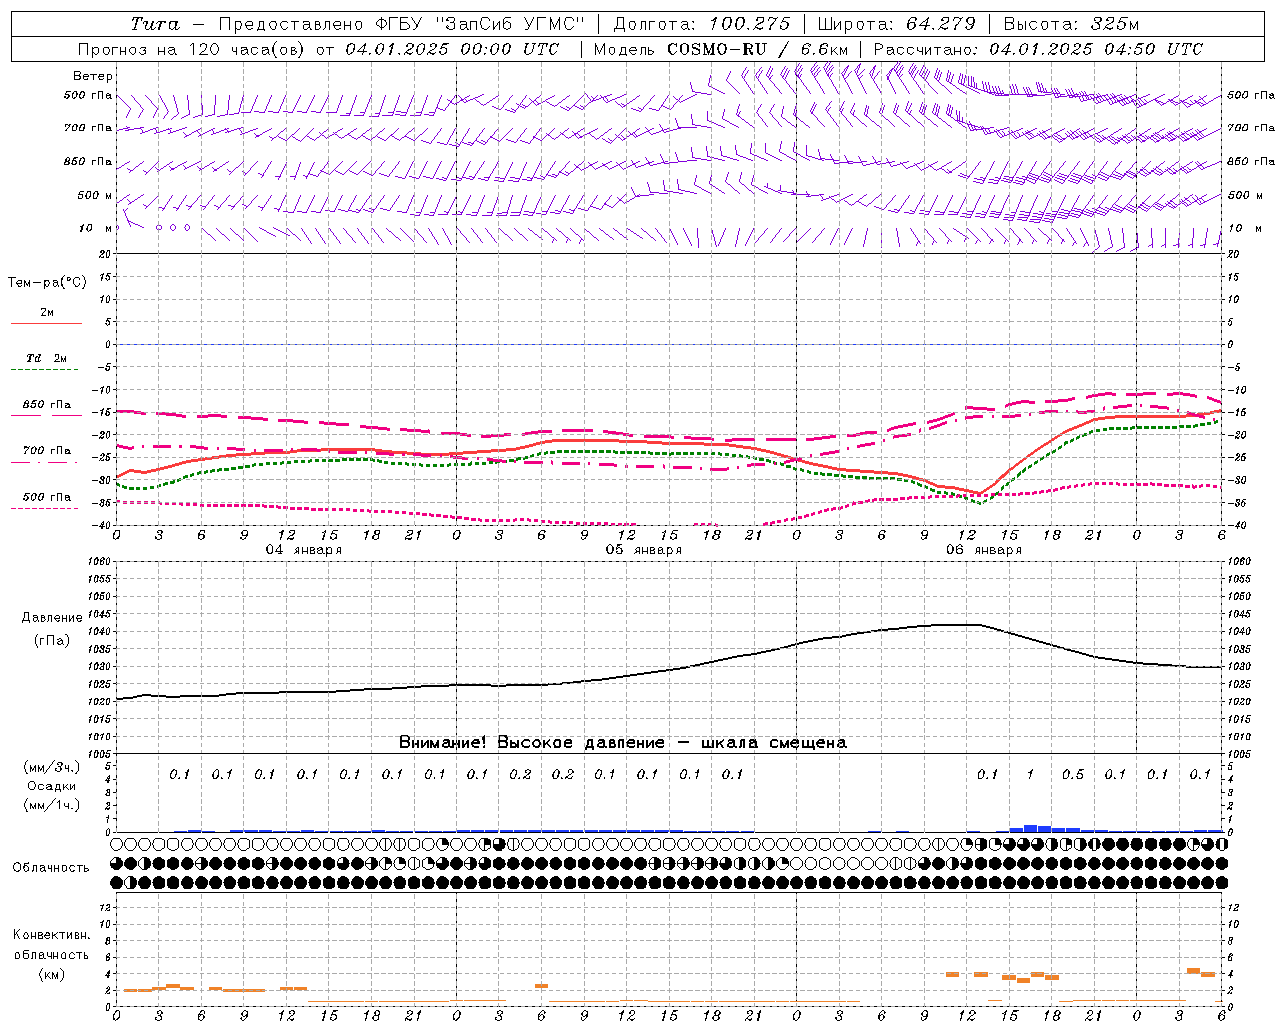Click the 700 гПа legend label above the dash-dot line
1280x1024 pixels.
point(47,451)
